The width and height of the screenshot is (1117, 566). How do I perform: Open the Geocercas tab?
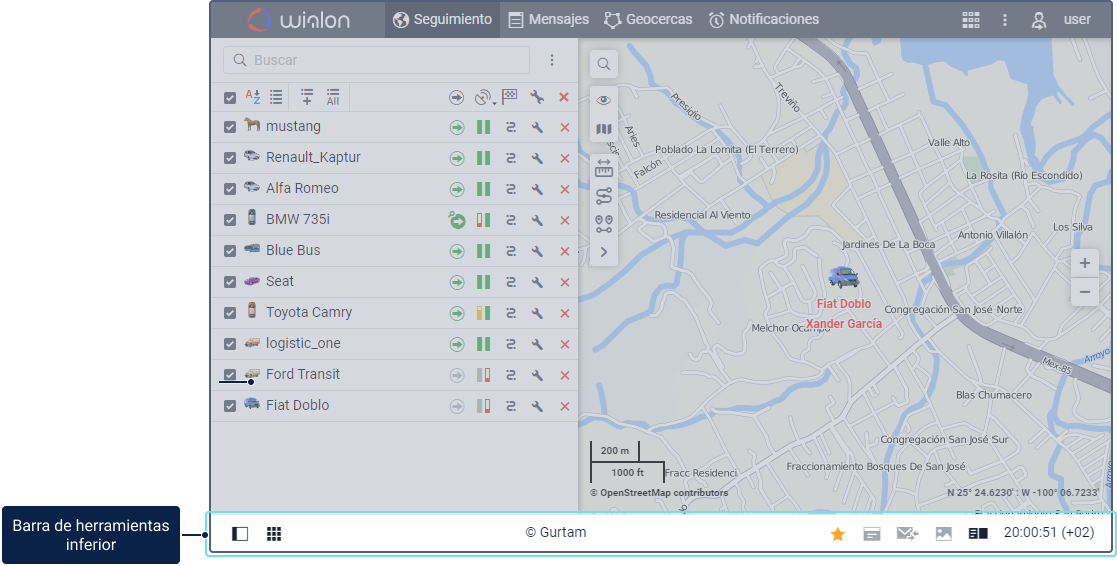point(648,19)
